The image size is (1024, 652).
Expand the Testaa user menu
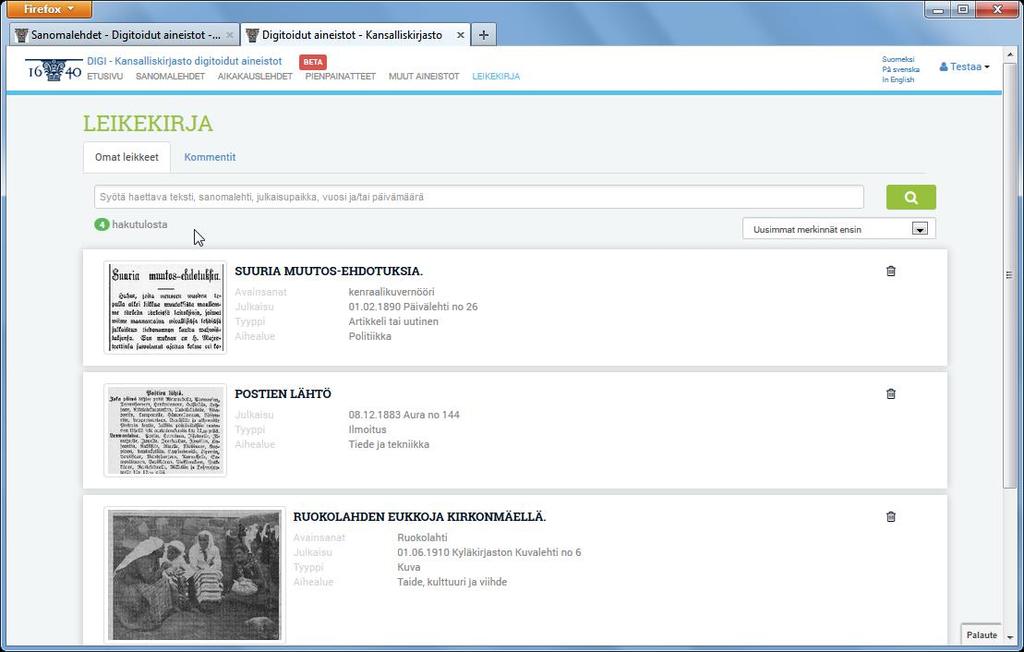tap(965, 67)
